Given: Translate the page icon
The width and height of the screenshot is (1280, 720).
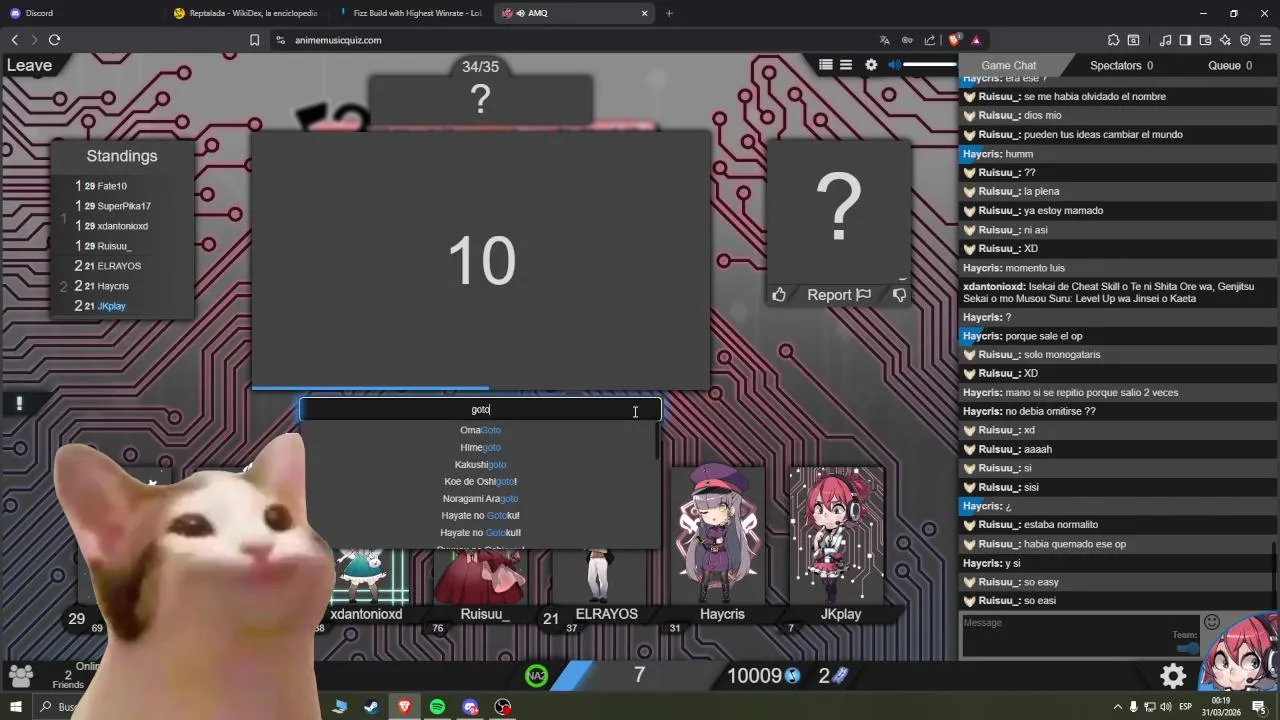Looking at the screenshot, I should 884,40.
